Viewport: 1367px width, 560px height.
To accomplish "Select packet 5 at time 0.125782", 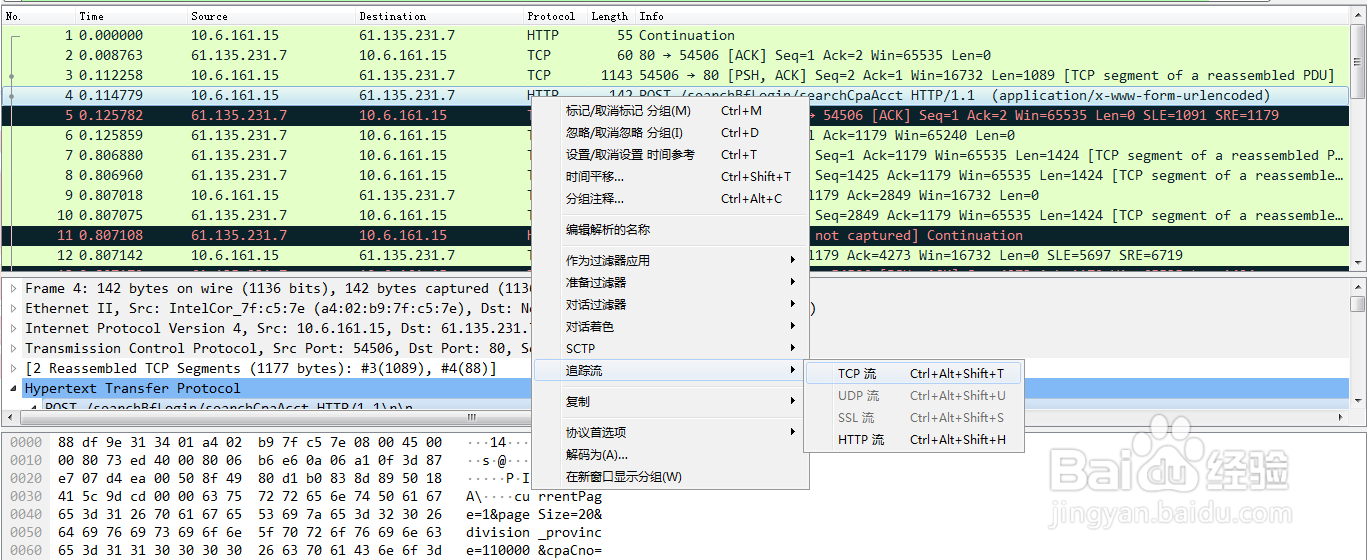I will click(x=675, y=115).
